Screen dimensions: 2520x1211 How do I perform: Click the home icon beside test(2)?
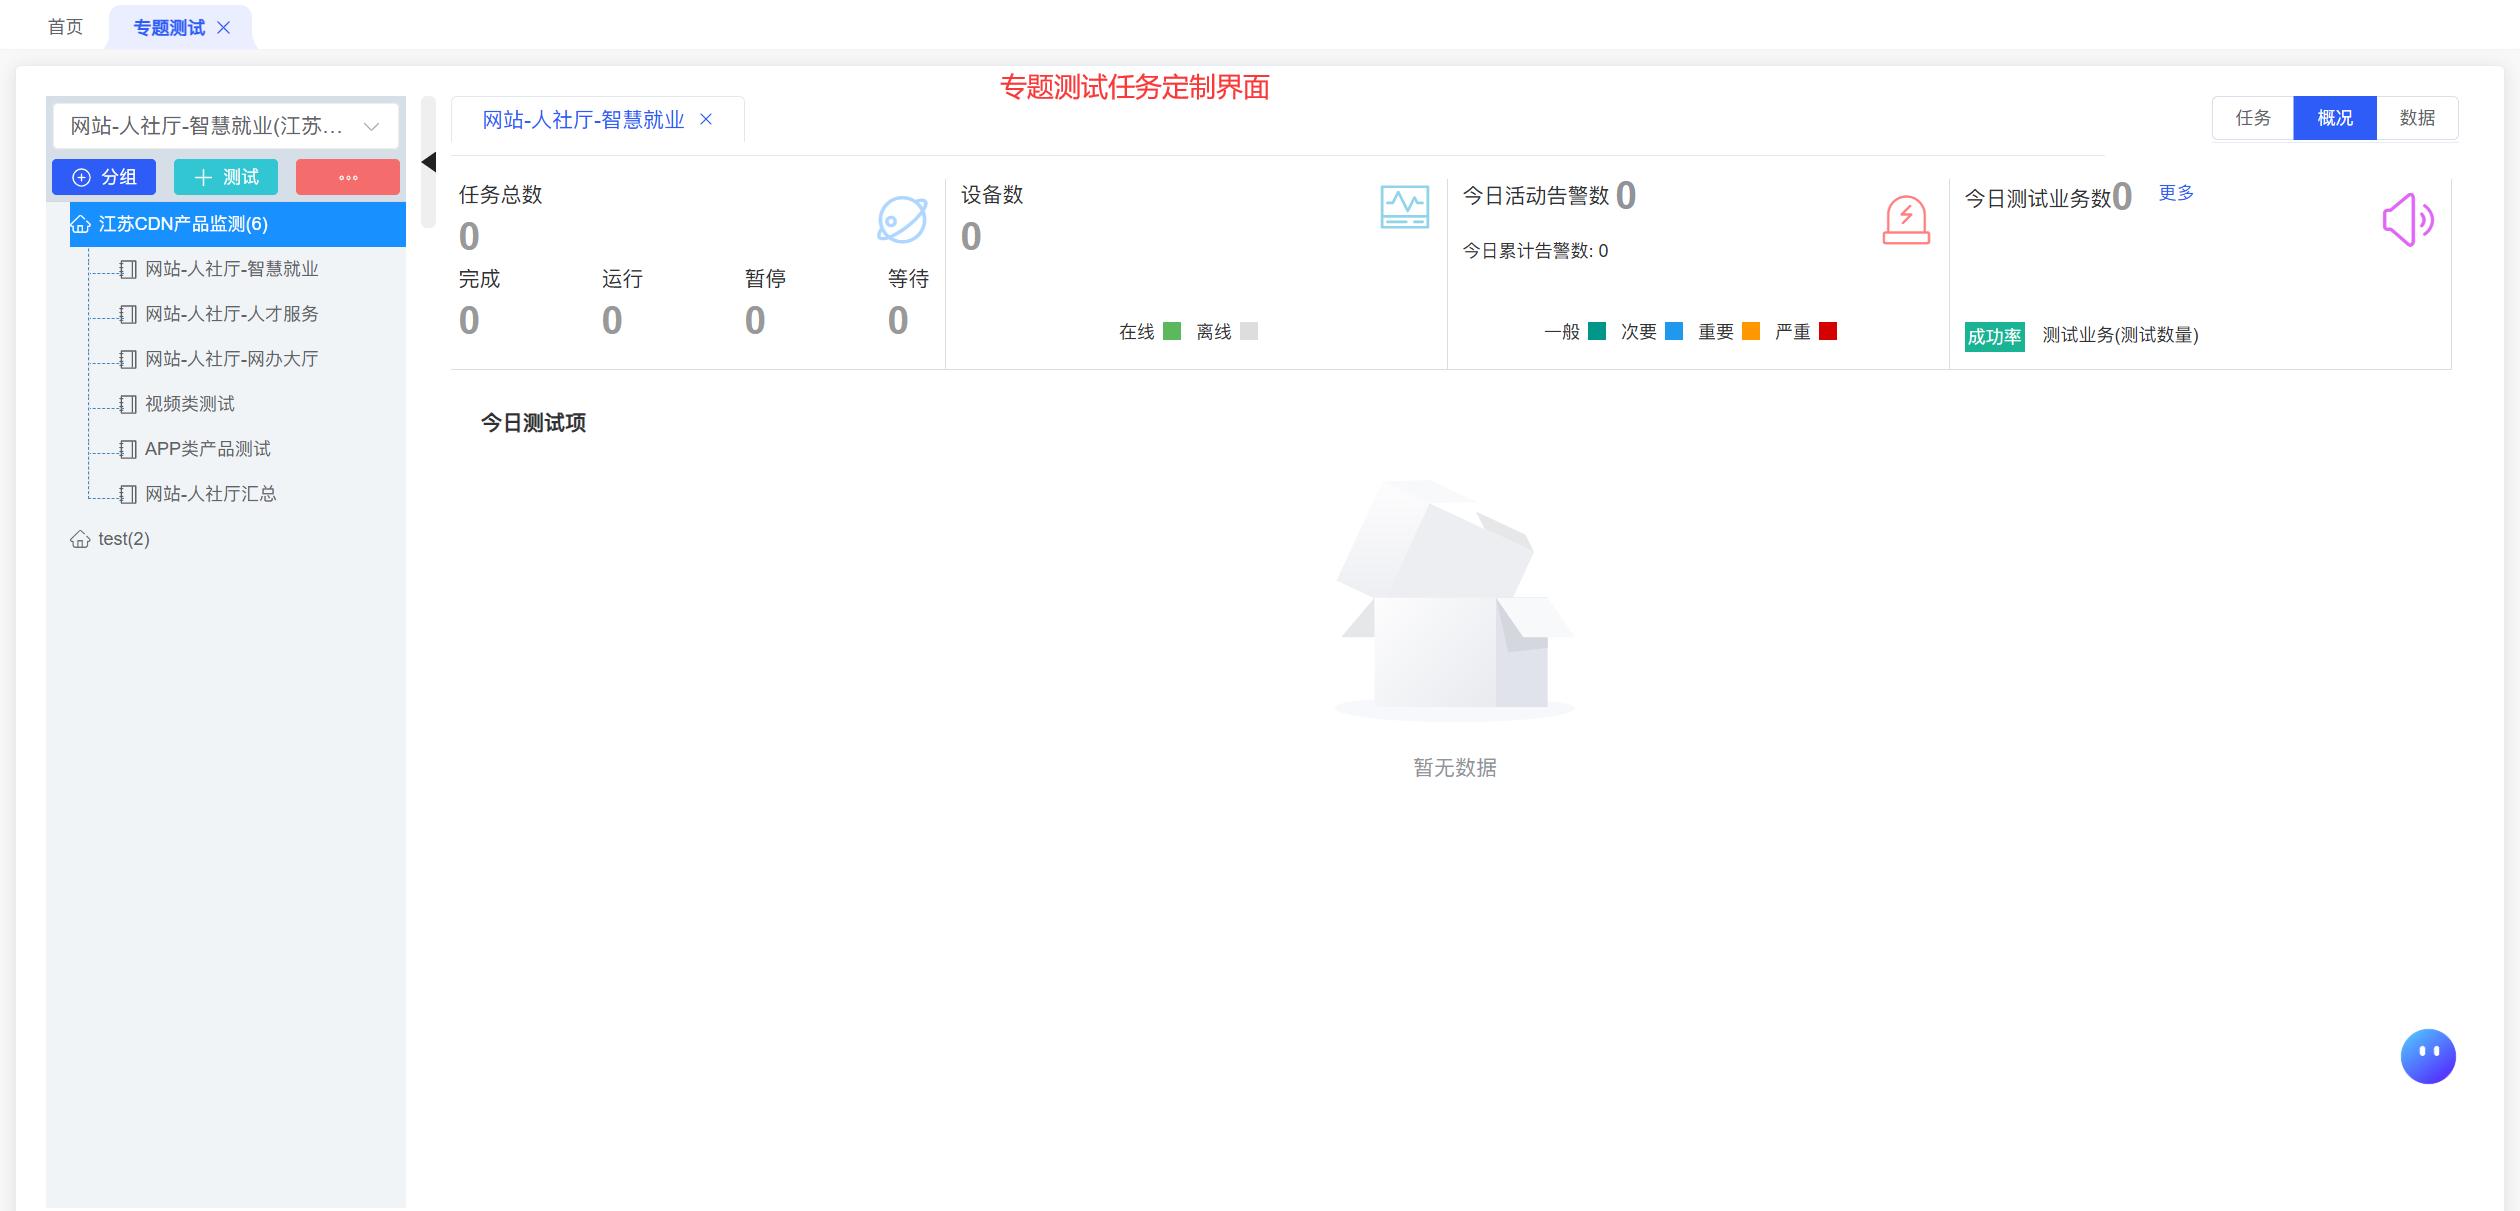click(x=80, y=540)
